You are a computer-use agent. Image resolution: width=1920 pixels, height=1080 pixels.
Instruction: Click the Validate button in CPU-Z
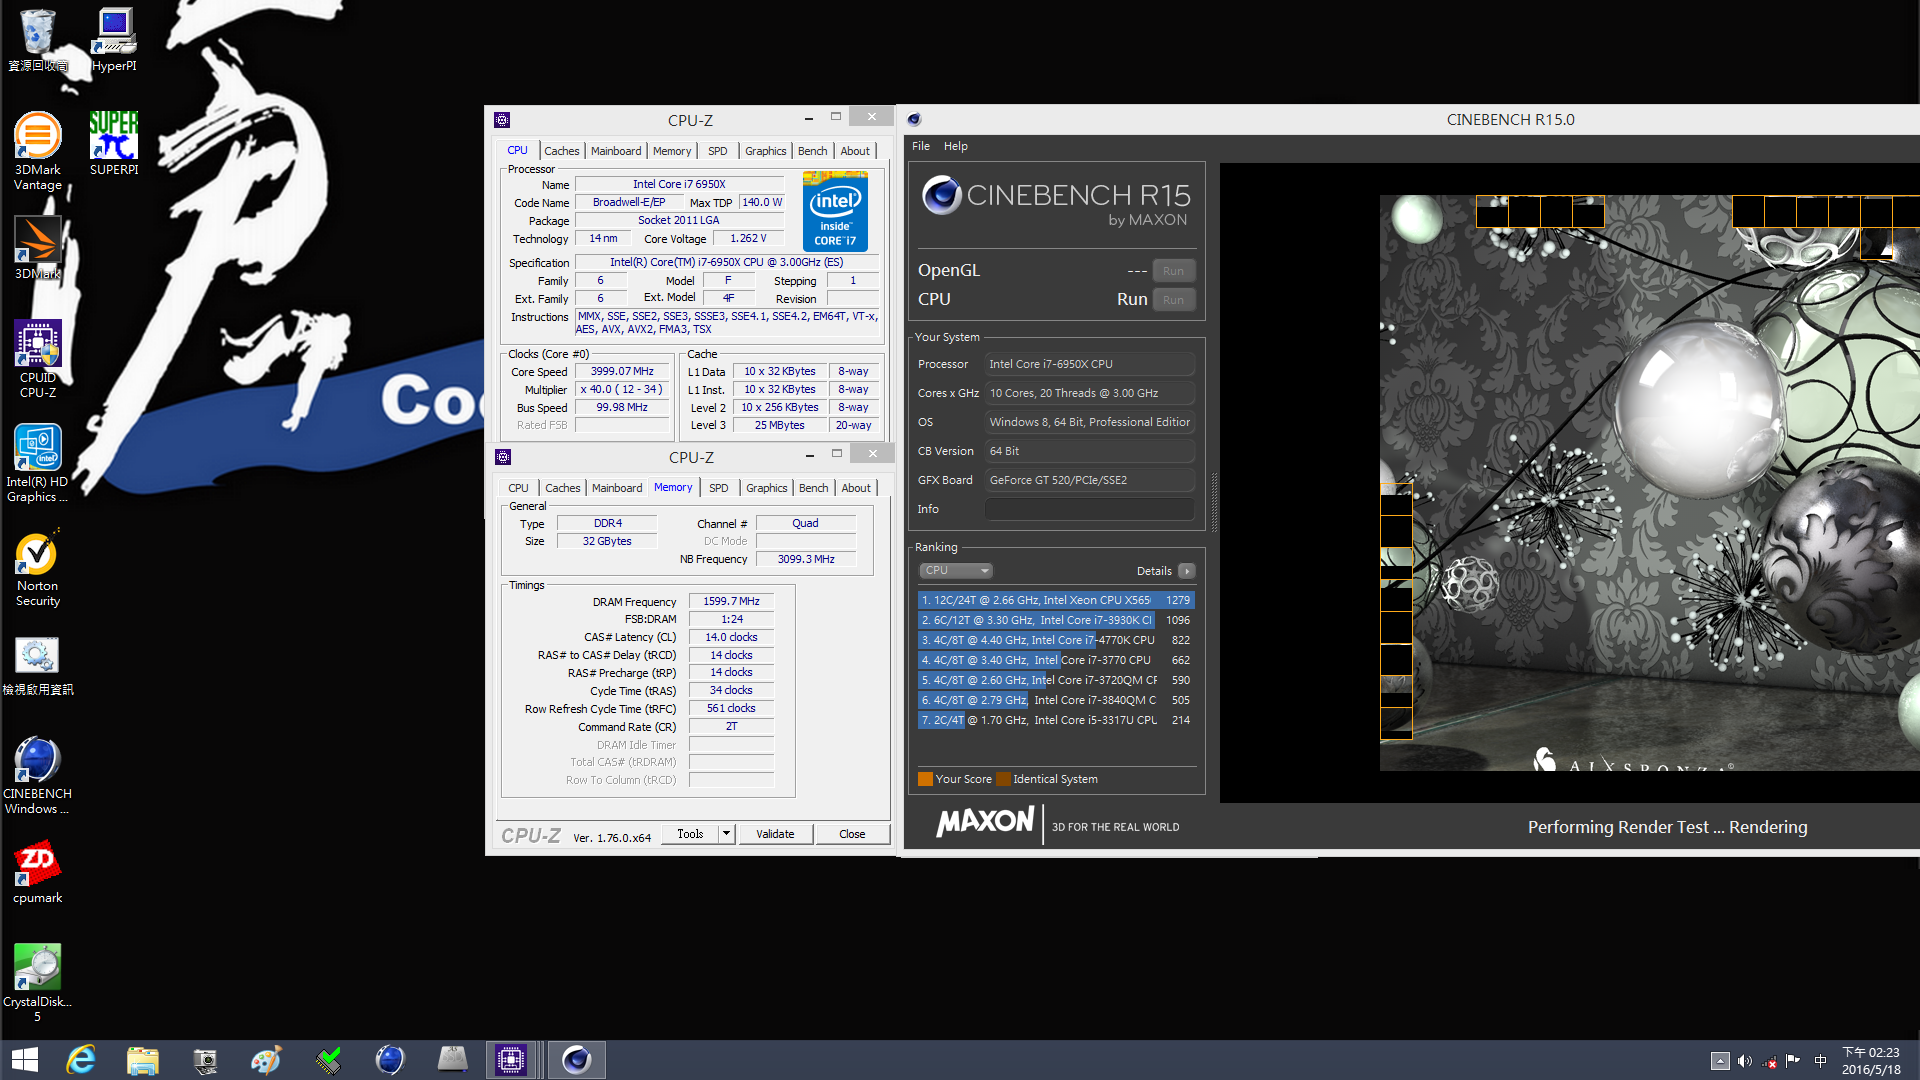click(775, 834)
